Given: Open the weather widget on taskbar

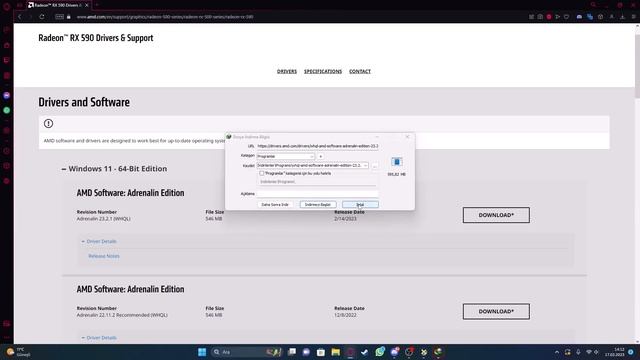Looking at the screenshot, I should point(18,352).
